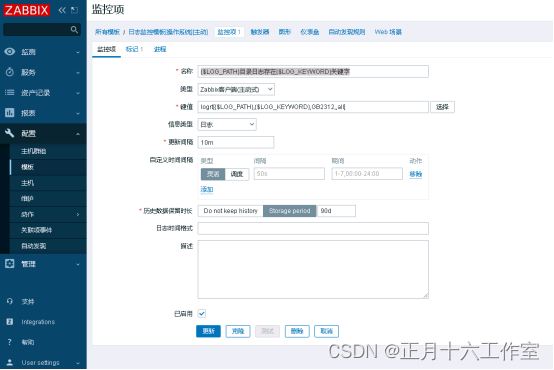Click the 键值 input field
The width and height of the screenshot is (554, 370).
coord(313,107)
